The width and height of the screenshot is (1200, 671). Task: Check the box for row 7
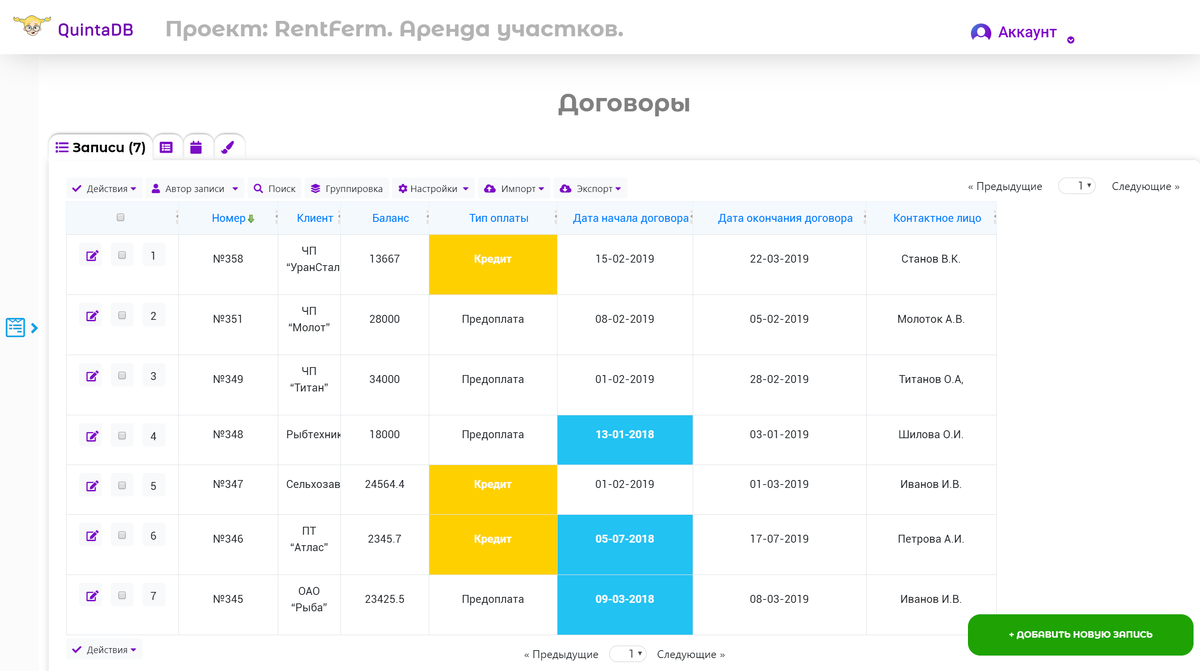pyautogui.click(x=122, y=596)
